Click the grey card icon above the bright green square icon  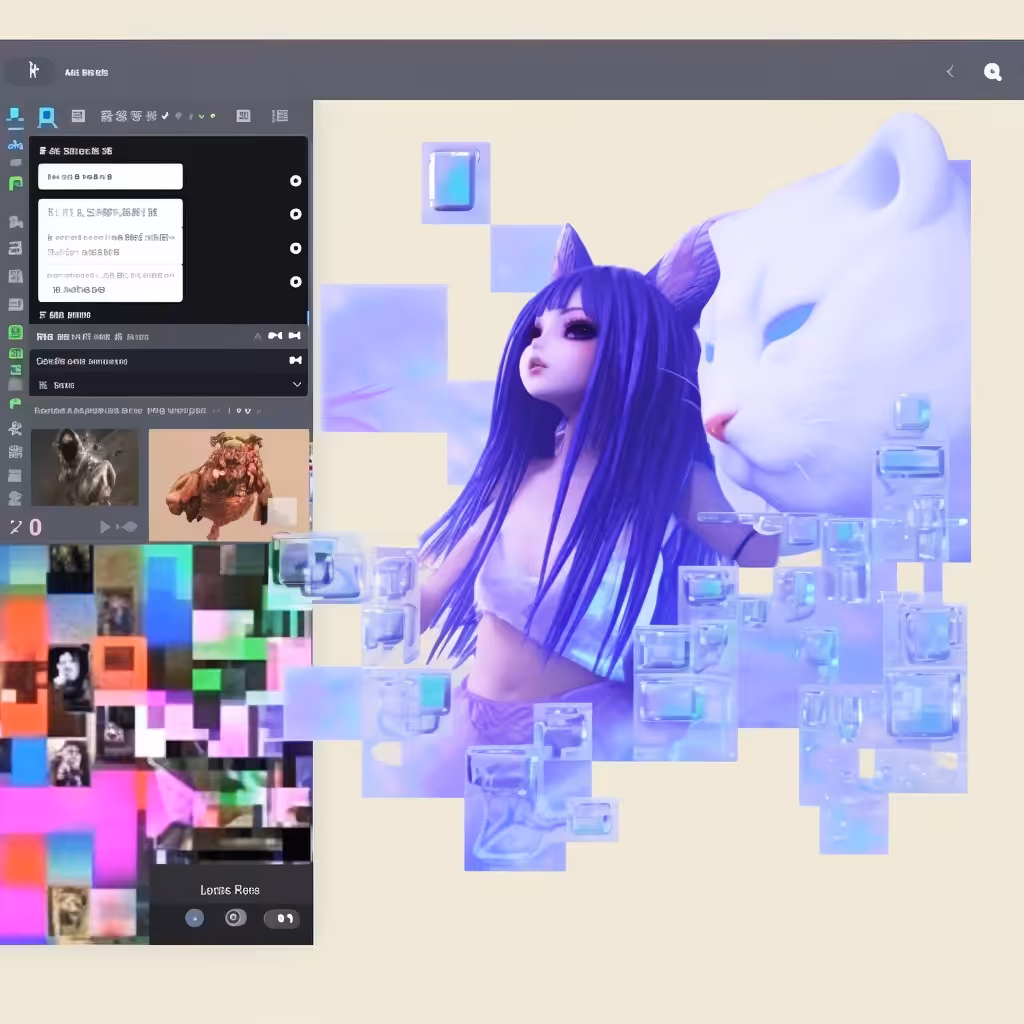[16, 304]
